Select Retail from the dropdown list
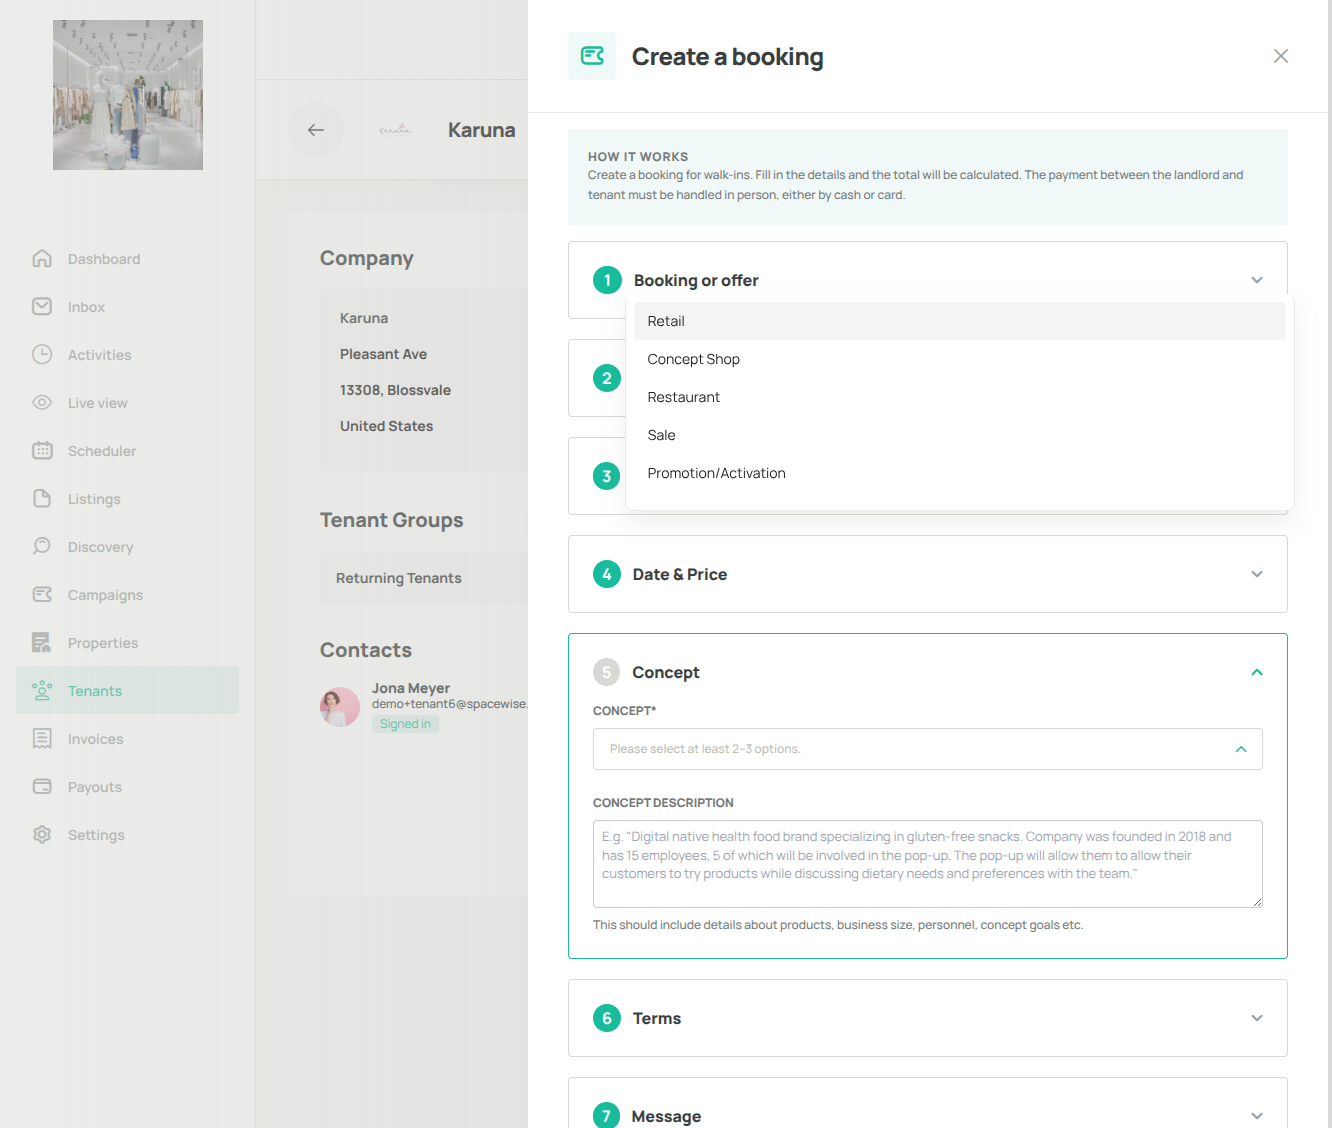Viewport: 1332px width, 1128px height. [x=960, y=321]
